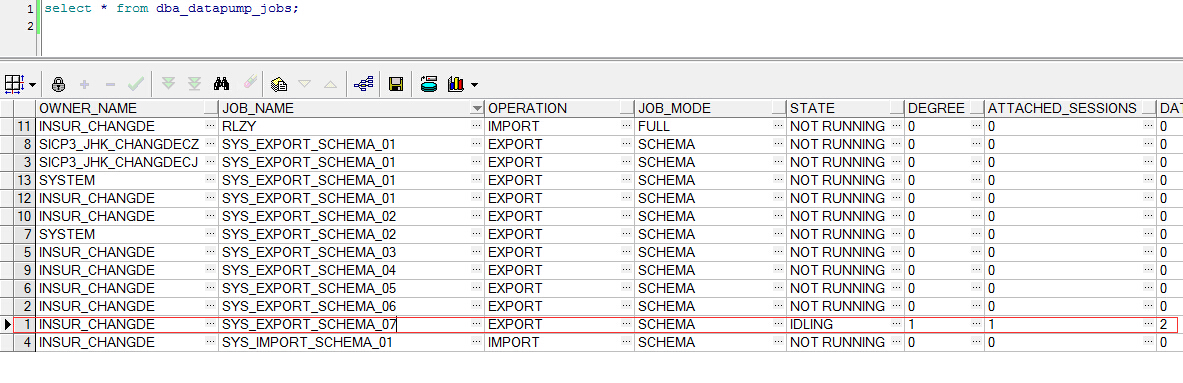Open ellipsis button of IDLING state cell

(897, 325)
